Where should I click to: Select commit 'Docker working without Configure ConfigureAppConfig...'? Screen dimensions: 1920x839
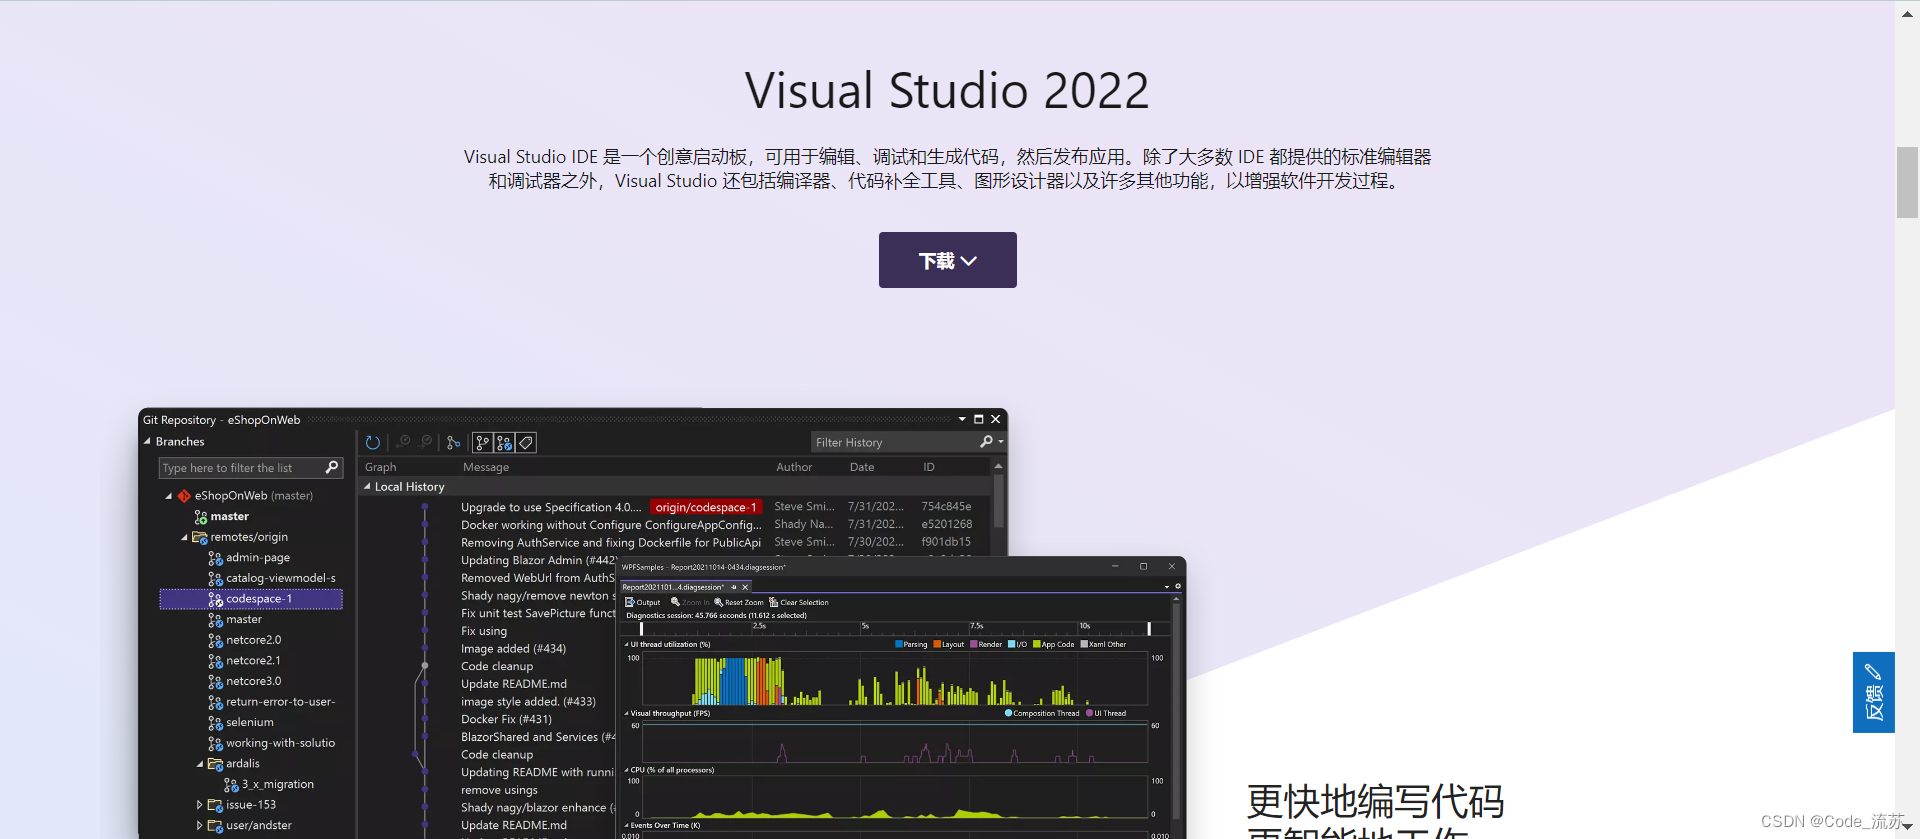[x=611, y=525]
